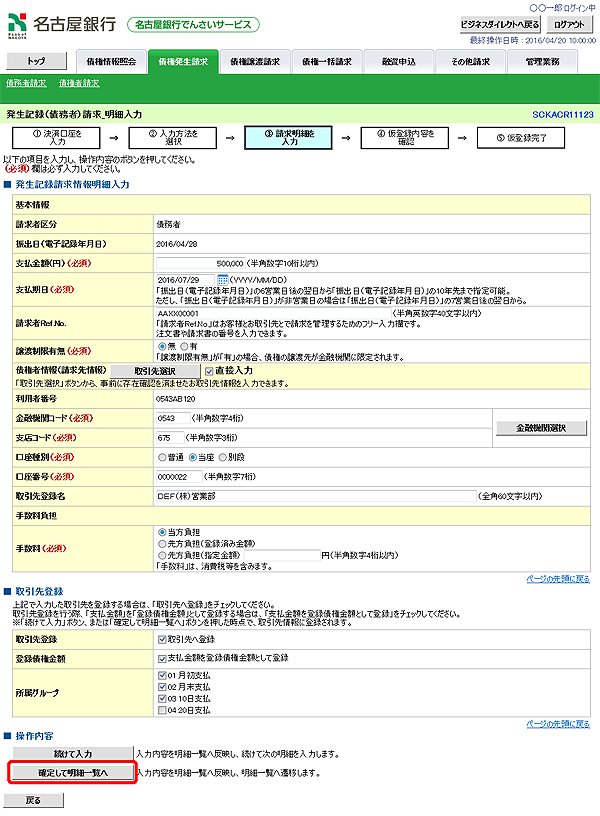Click 戻る button at bottom
600x816 pixels.
tap(33, 800)
